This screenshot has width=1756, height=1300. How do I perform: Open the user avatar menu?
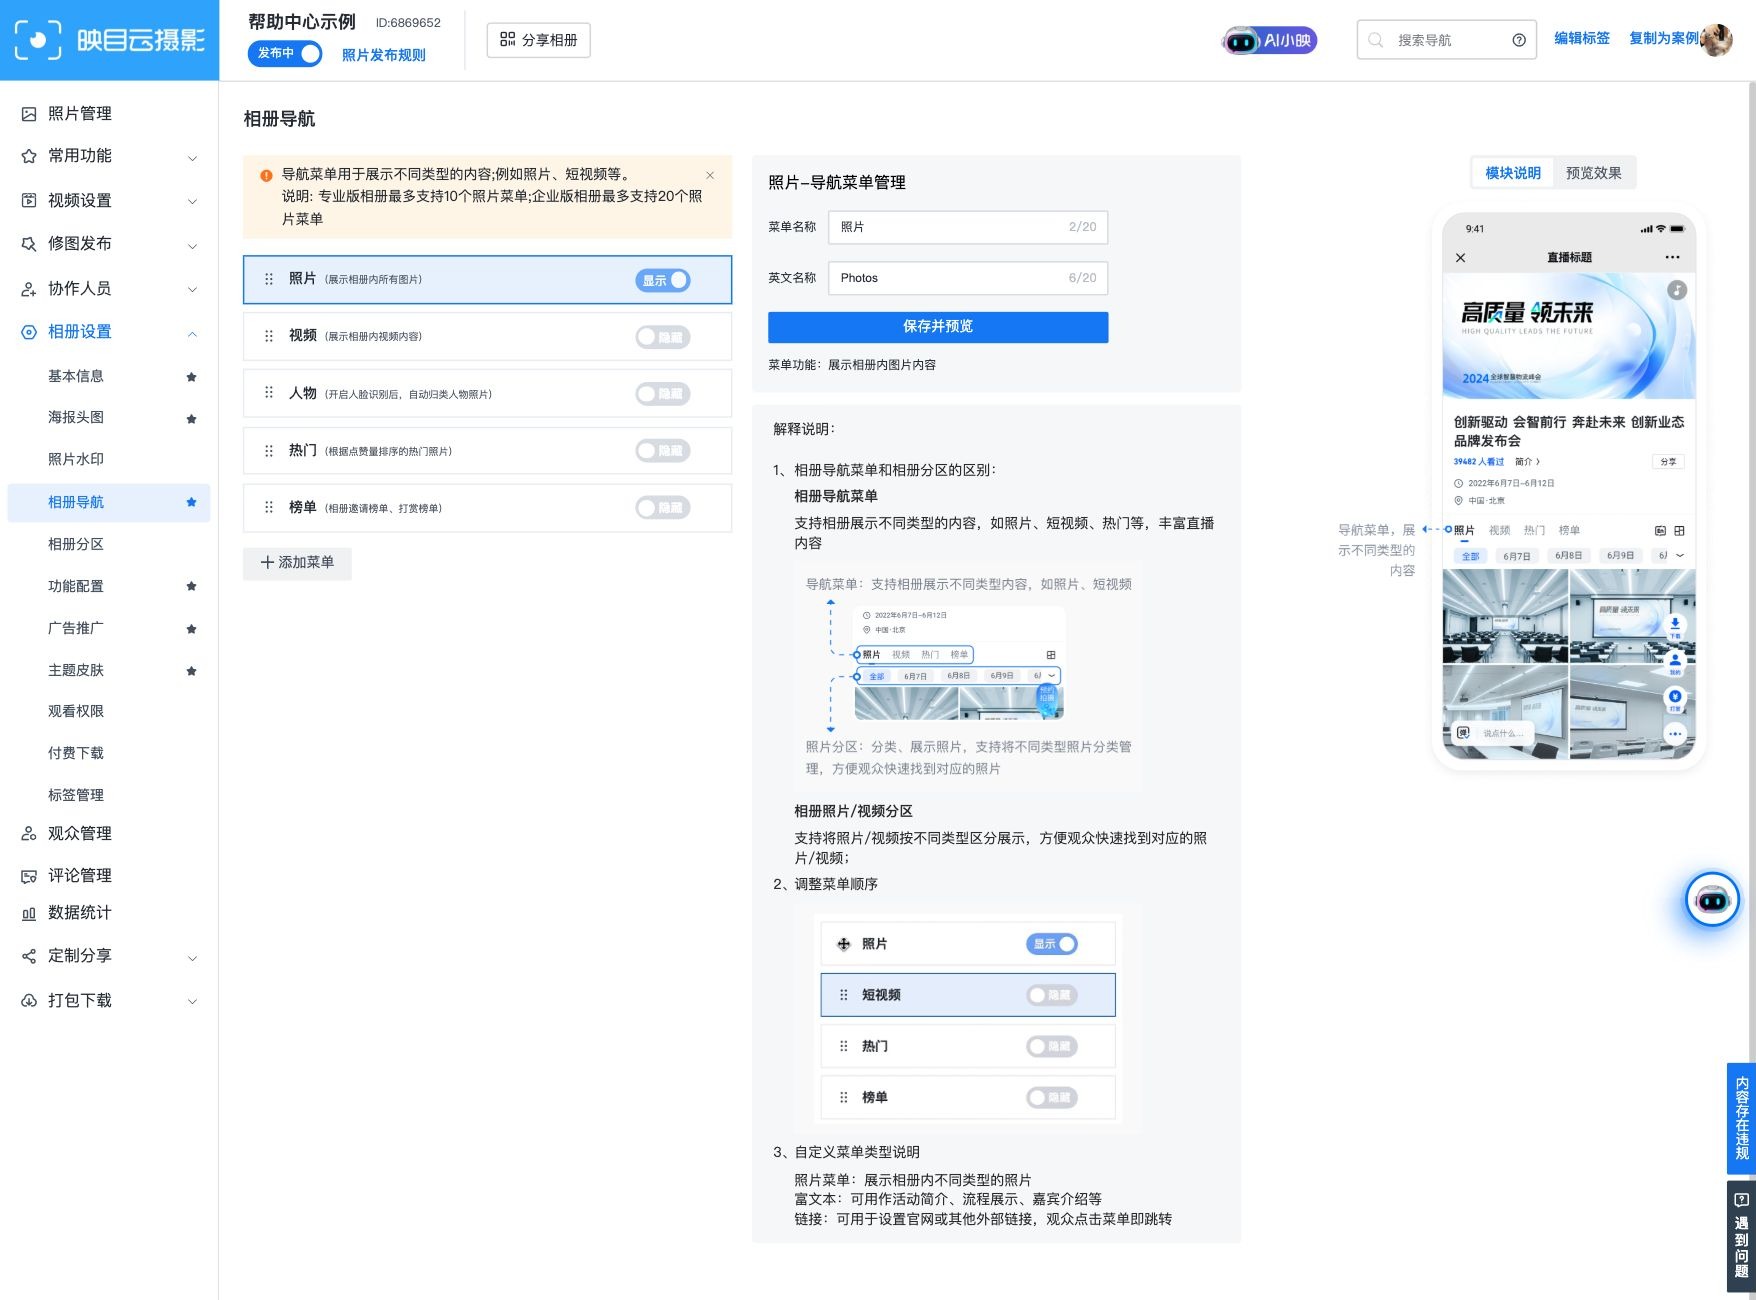[x=1717, y=40]
